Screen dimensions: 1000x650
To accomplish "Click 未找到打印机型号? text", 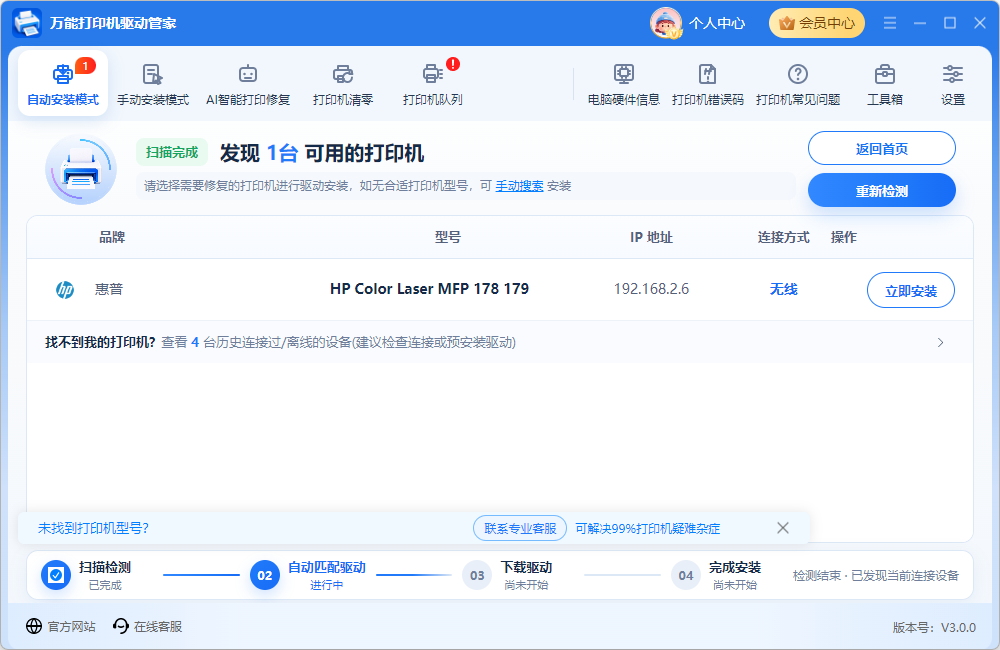I will pos(93,528).
